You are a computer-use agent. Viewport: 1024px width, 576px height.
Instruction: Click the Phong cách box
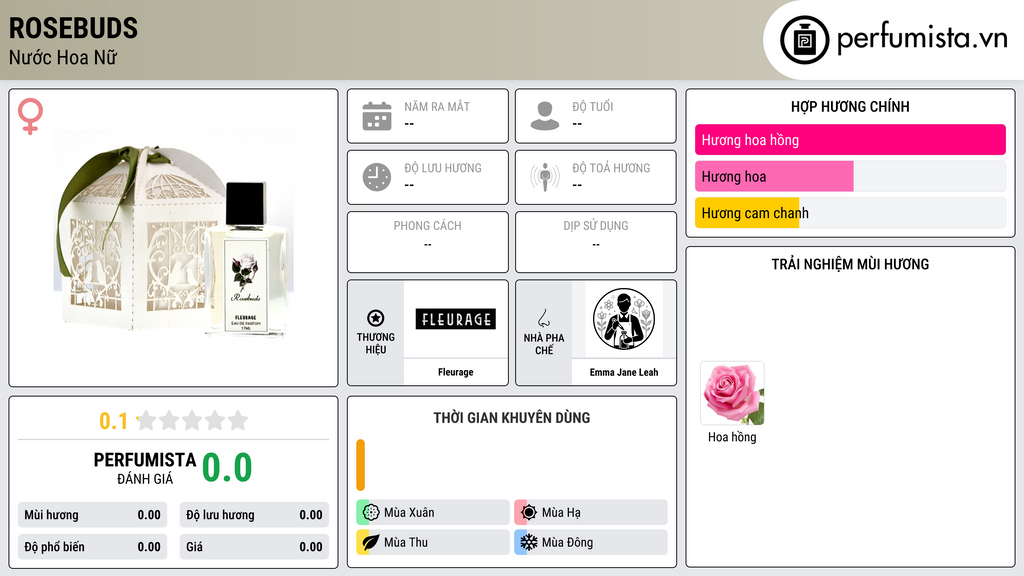click(x=428, y=242)
